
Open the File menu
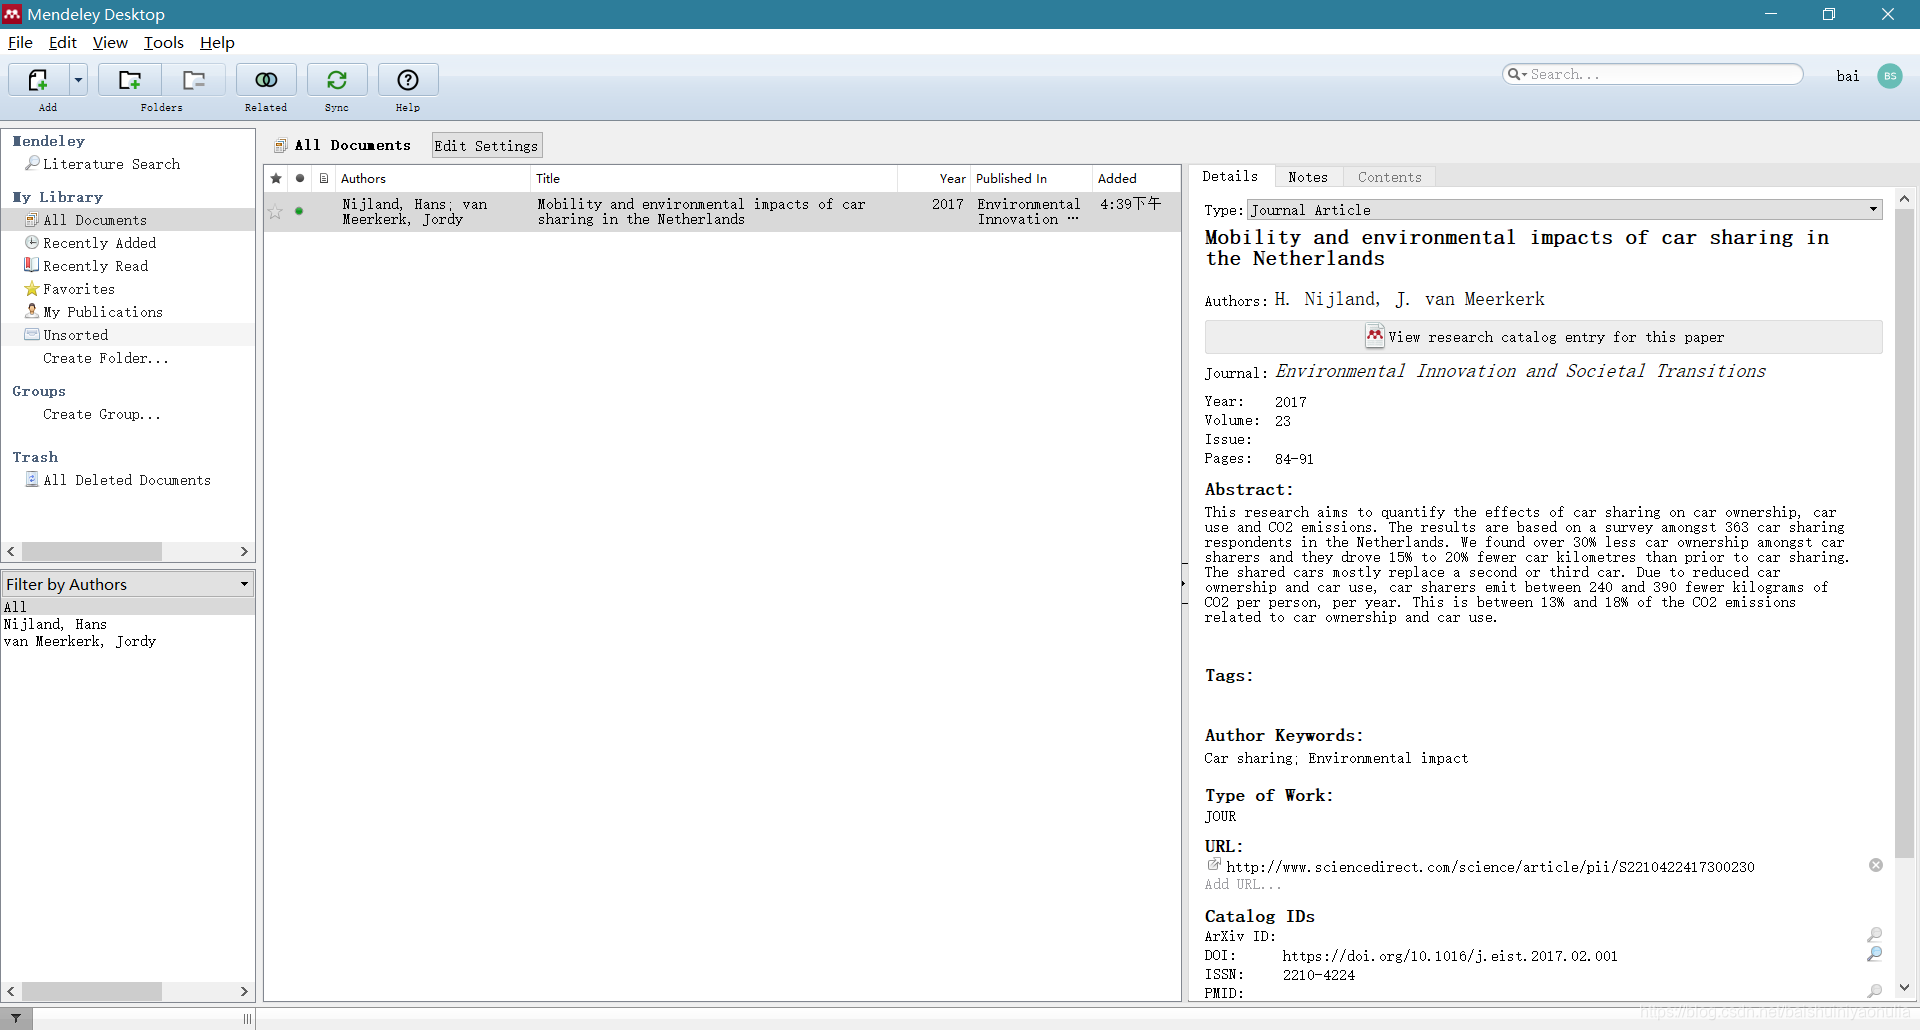pyautogui.click(x=20, y=42)
